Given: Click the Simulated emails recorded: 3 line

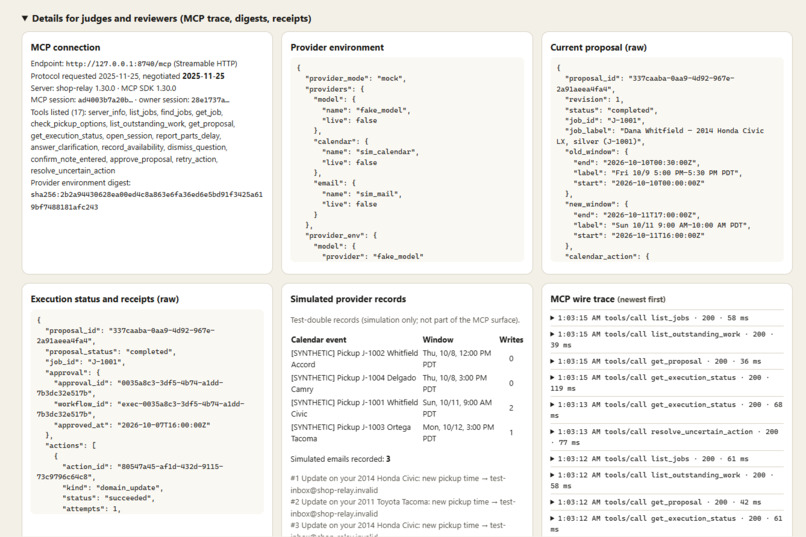Looking at the screenshot, I should [340, 459].
